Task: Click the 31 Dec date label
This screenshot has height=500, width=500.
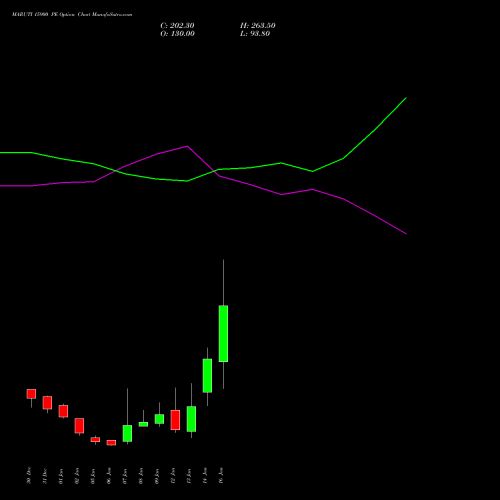Action: click(45, 476)
